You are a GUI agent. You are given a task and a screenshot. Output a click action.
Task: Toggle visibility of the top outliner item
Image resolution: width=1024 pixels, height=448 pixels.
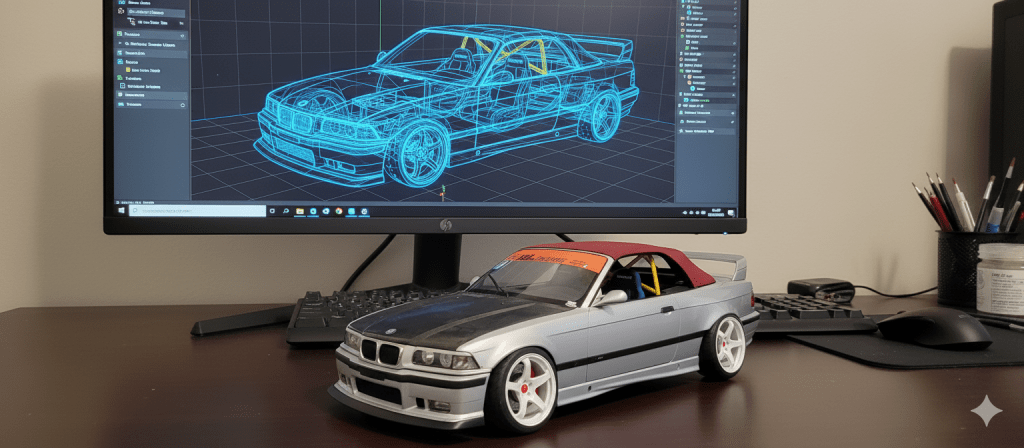(735, 3)
